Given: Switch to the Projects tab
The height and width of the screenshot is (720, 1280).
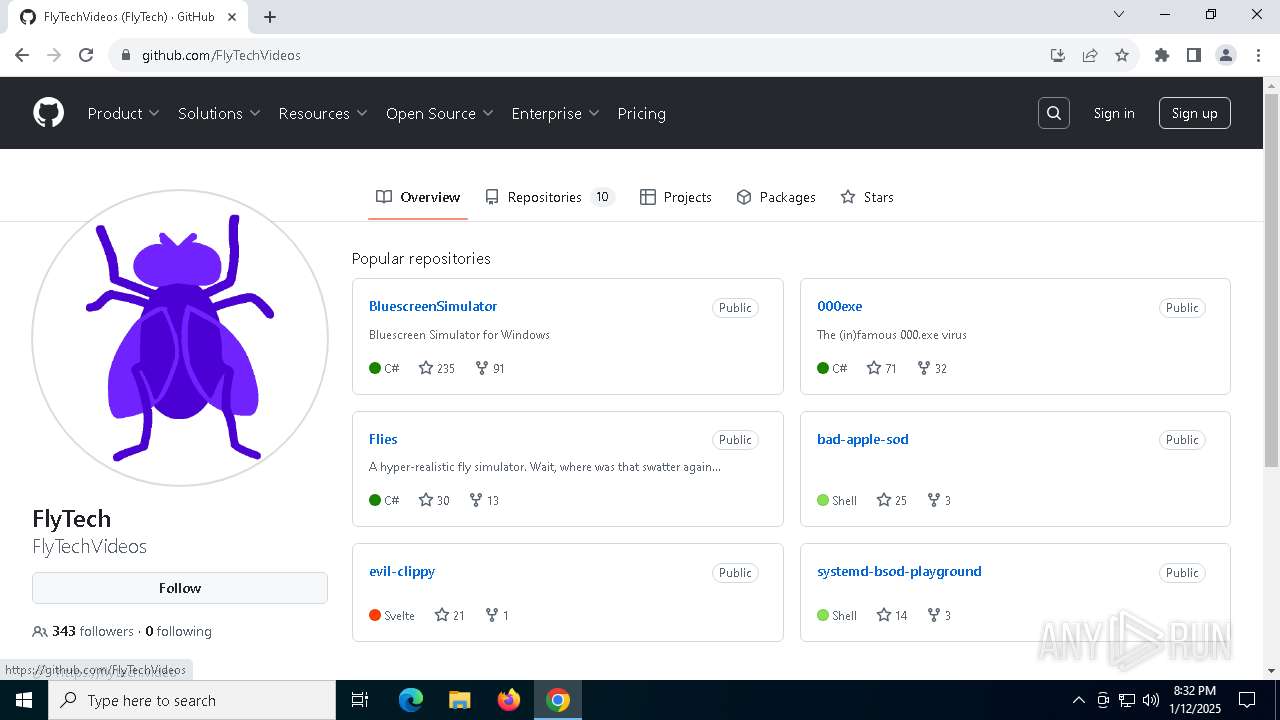Looking at the screenshot, I should coord(676,197).
